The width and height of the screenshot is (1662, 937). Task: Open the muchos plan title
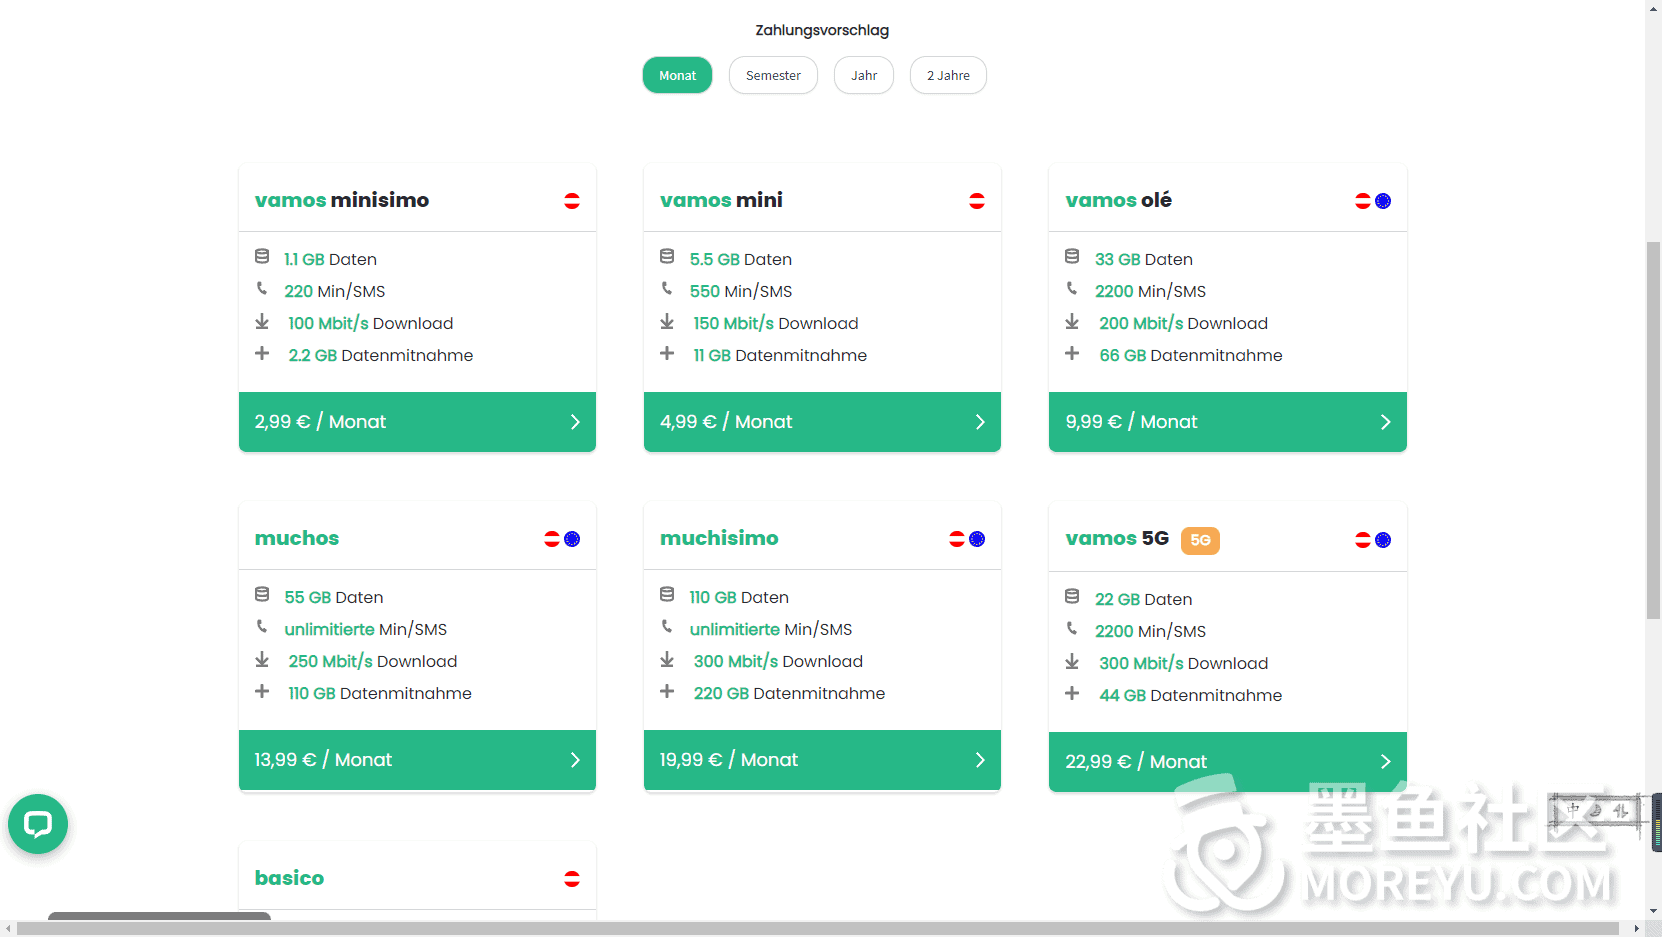[x=297, y=538]
